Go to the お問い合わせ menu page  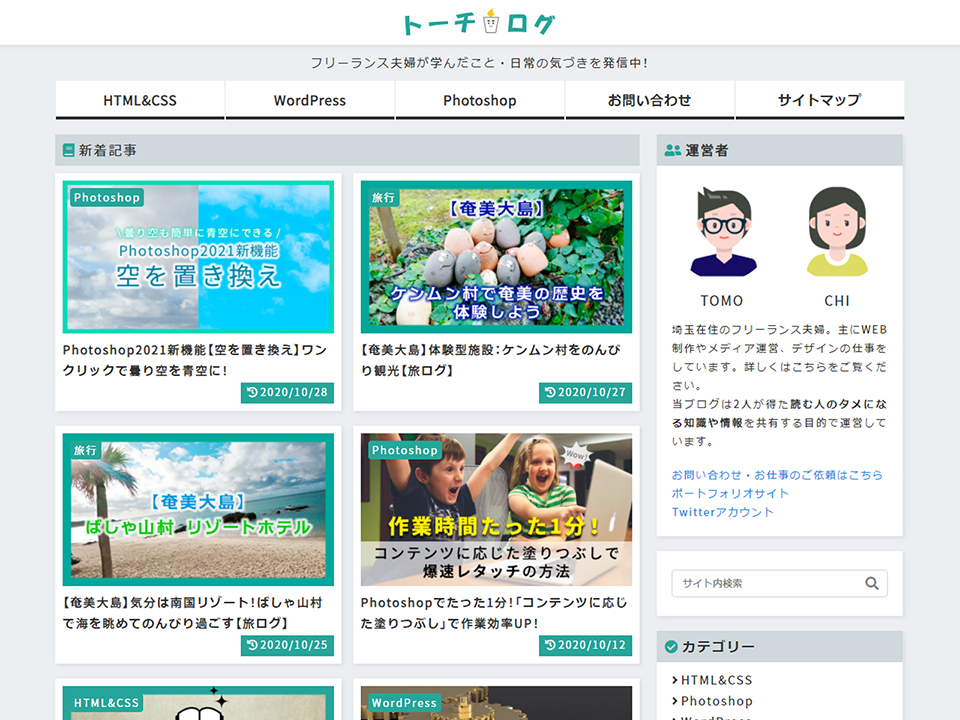[x=650, y=100]
